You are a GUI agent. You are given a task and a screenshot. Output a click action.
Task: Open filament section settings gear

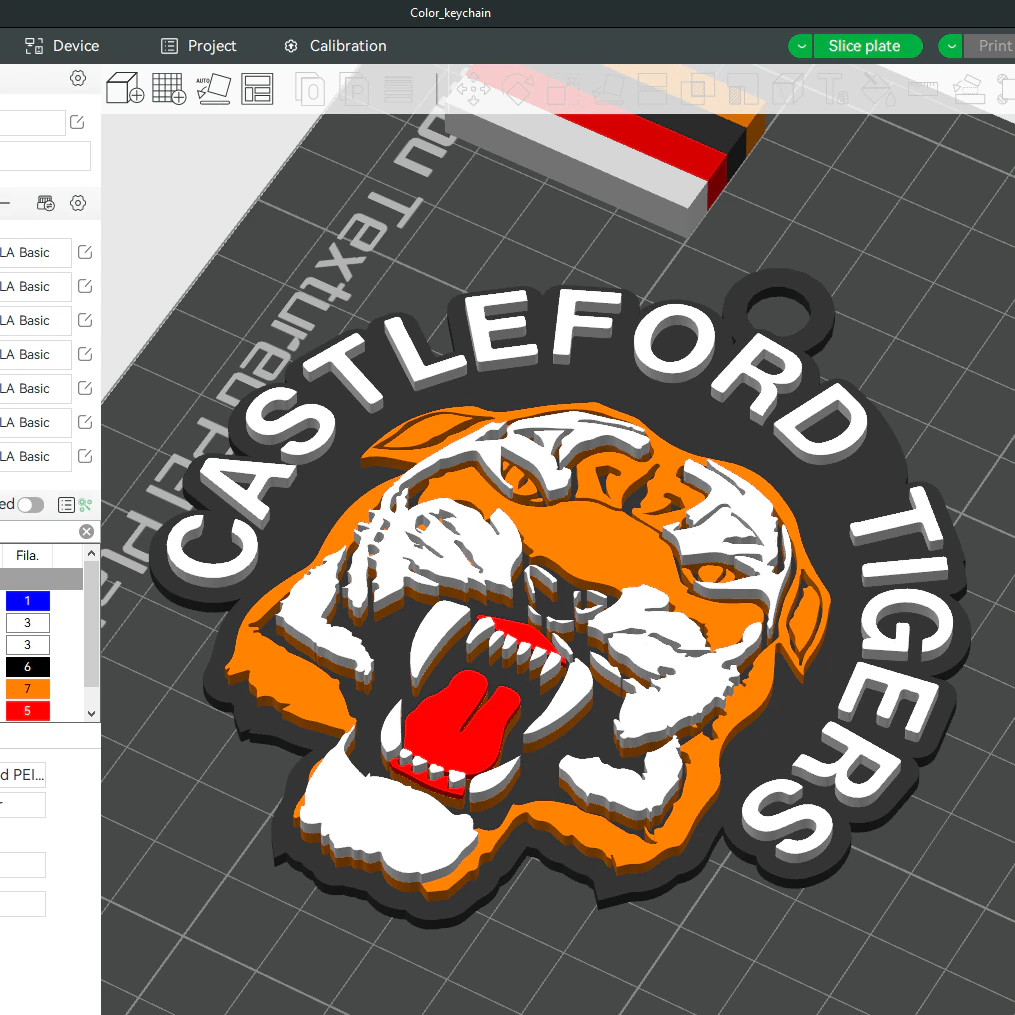coord(78,203)
